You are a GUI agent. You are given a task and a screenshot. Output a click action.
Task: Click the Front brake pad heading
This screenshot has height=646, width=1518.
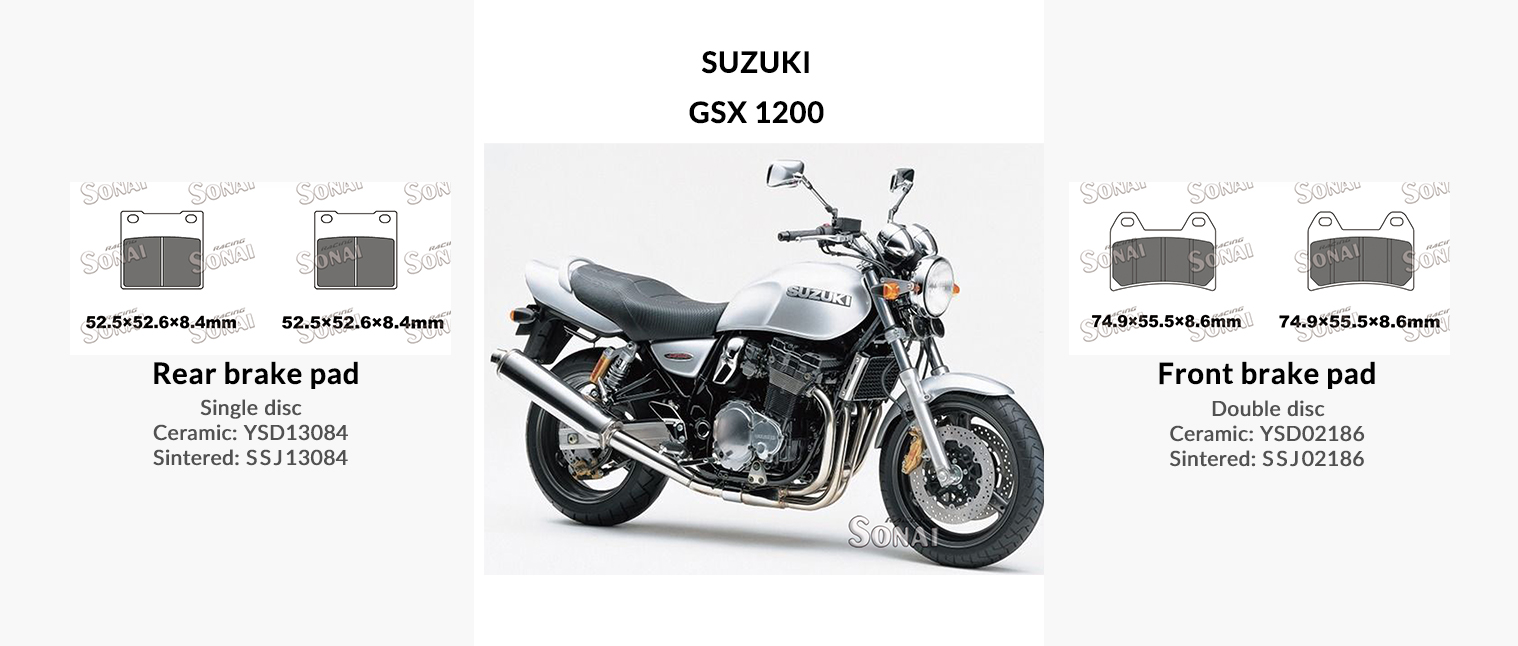pyautogui.click(x=1267, y=374)
